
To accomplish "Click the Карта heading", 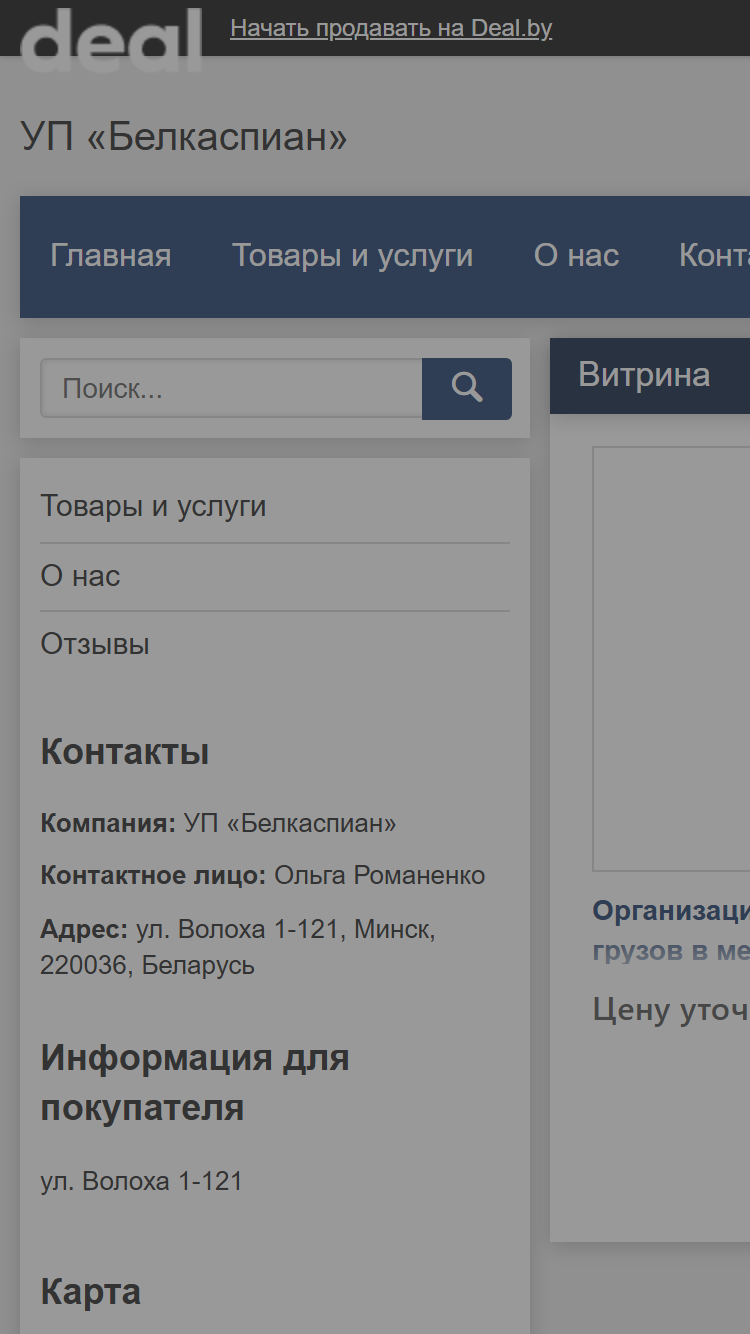I will click(x=90, y=1292).
